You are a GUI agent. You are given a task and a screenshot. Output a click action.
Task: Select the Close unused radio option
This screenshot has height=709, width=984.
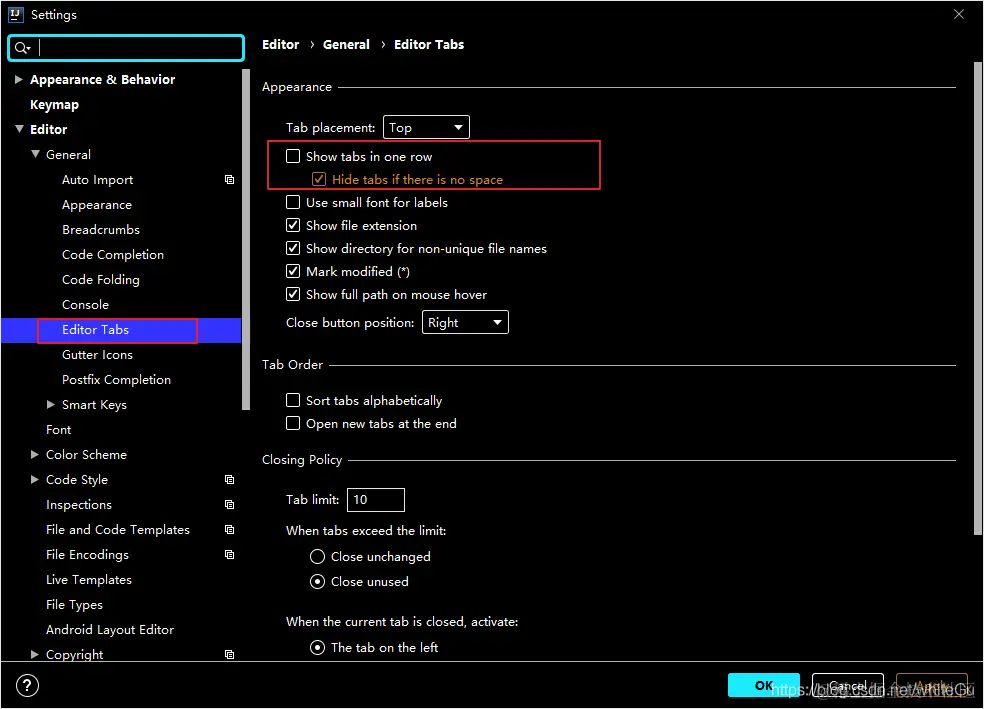(318, 582)
